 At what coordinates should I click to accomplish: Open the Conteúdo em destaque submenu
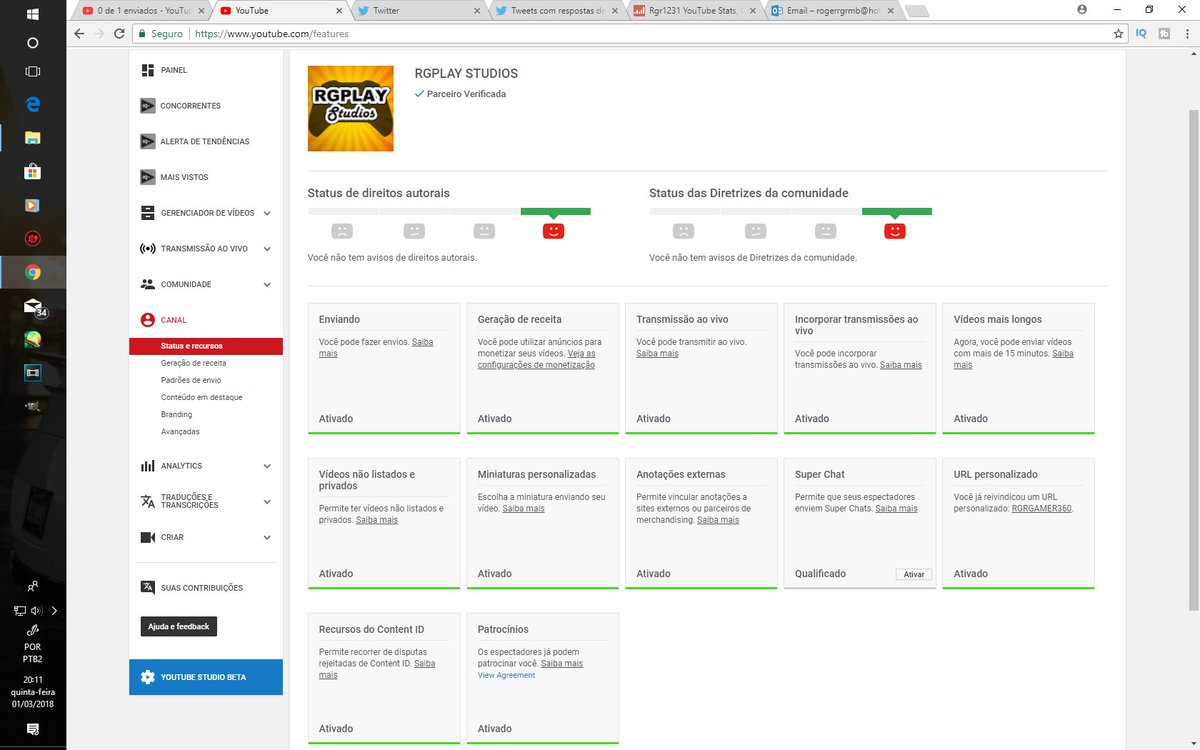pos(201,397)
